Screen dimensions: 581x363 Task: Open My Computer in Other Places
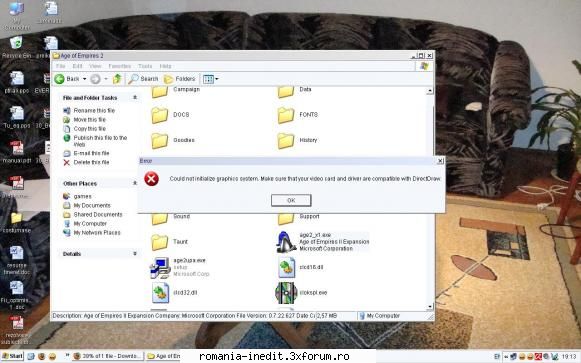click(x=90, y=224)
